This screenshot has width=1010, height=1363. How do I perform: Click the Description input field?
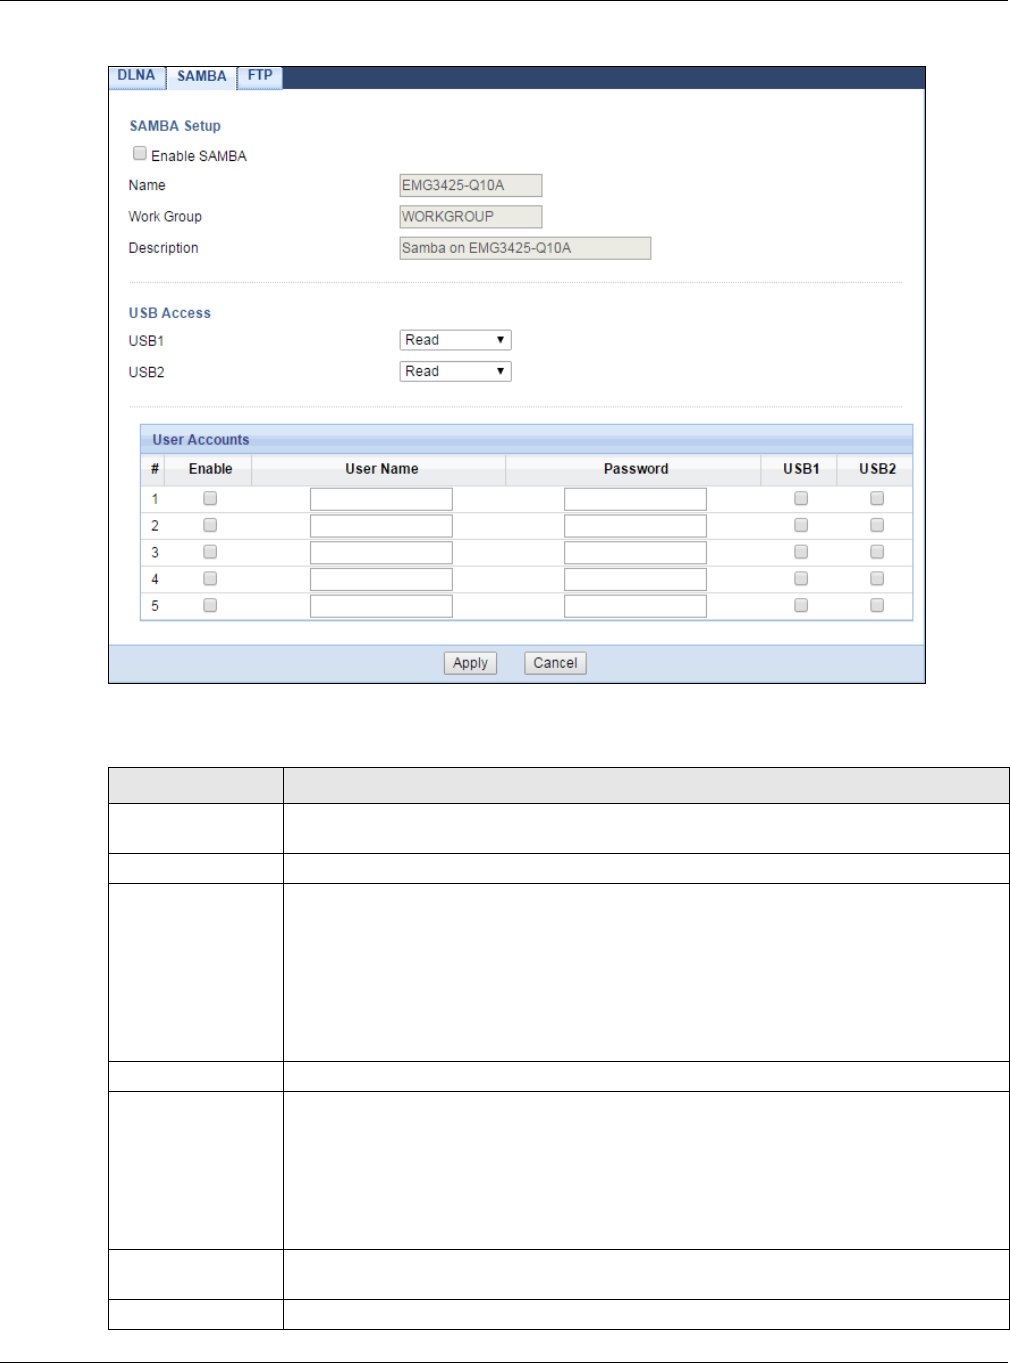525,248
